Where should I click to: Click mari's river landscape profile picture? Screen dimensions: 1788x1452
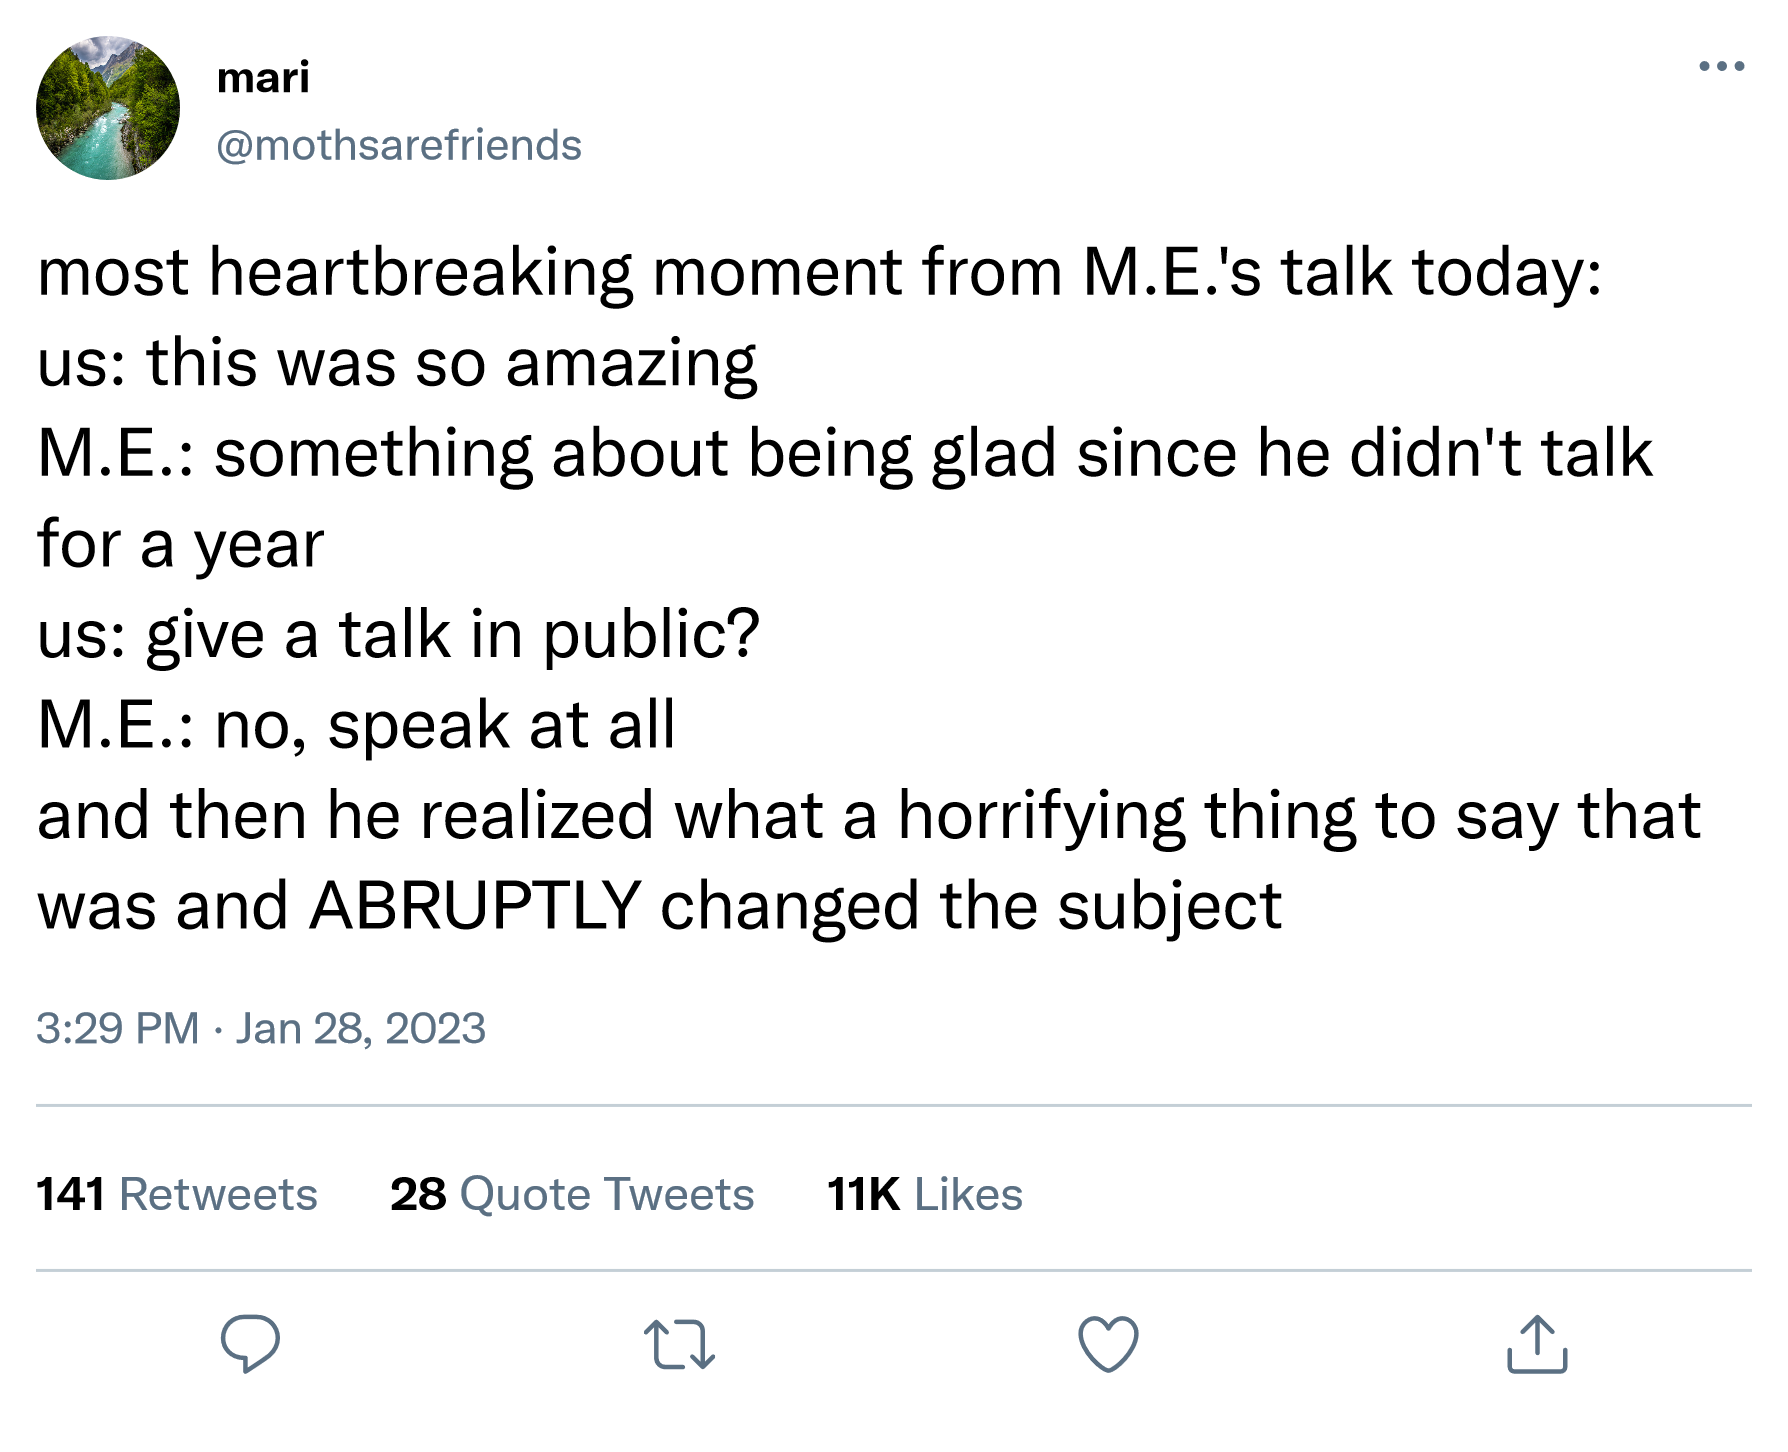click(108, 108)
